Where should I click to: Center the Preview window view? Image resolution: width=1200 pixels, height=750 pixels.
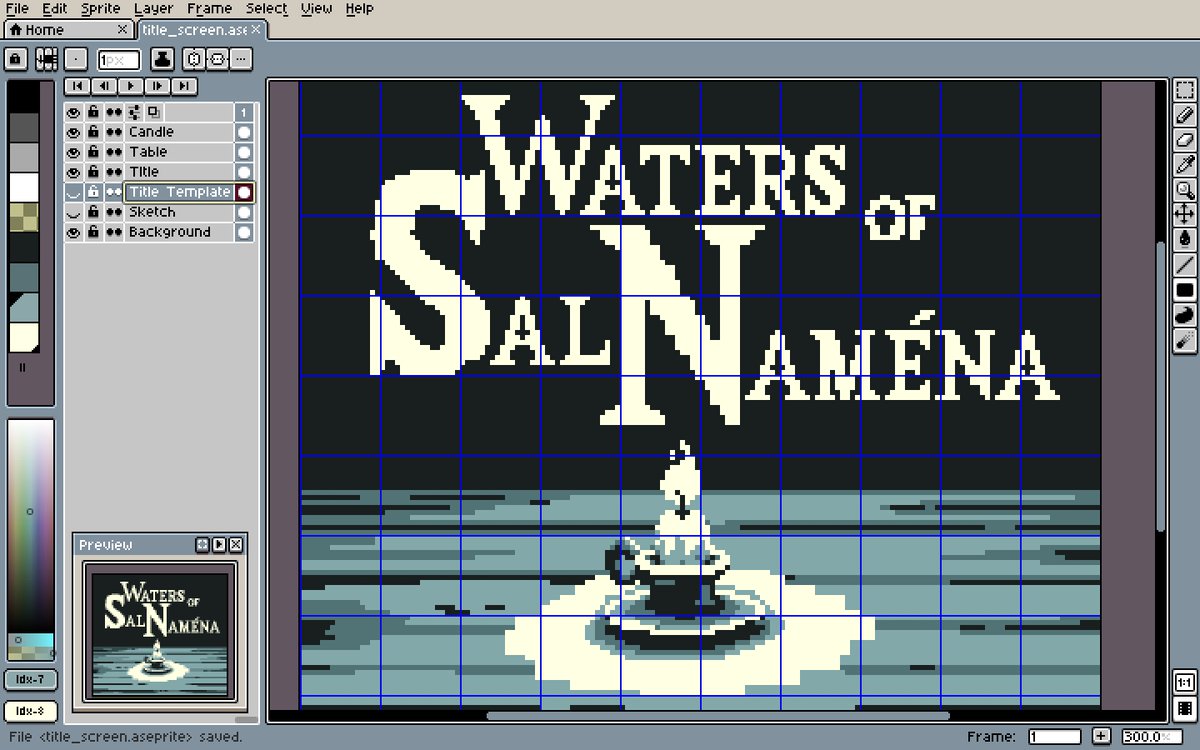tap(203, 545)
